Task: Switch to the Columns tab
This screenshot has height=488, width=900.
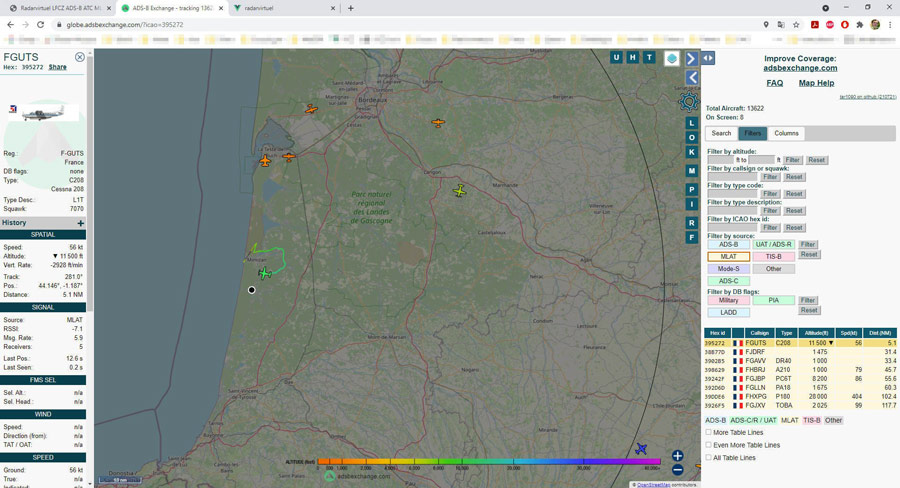Action: click(786, 133)
